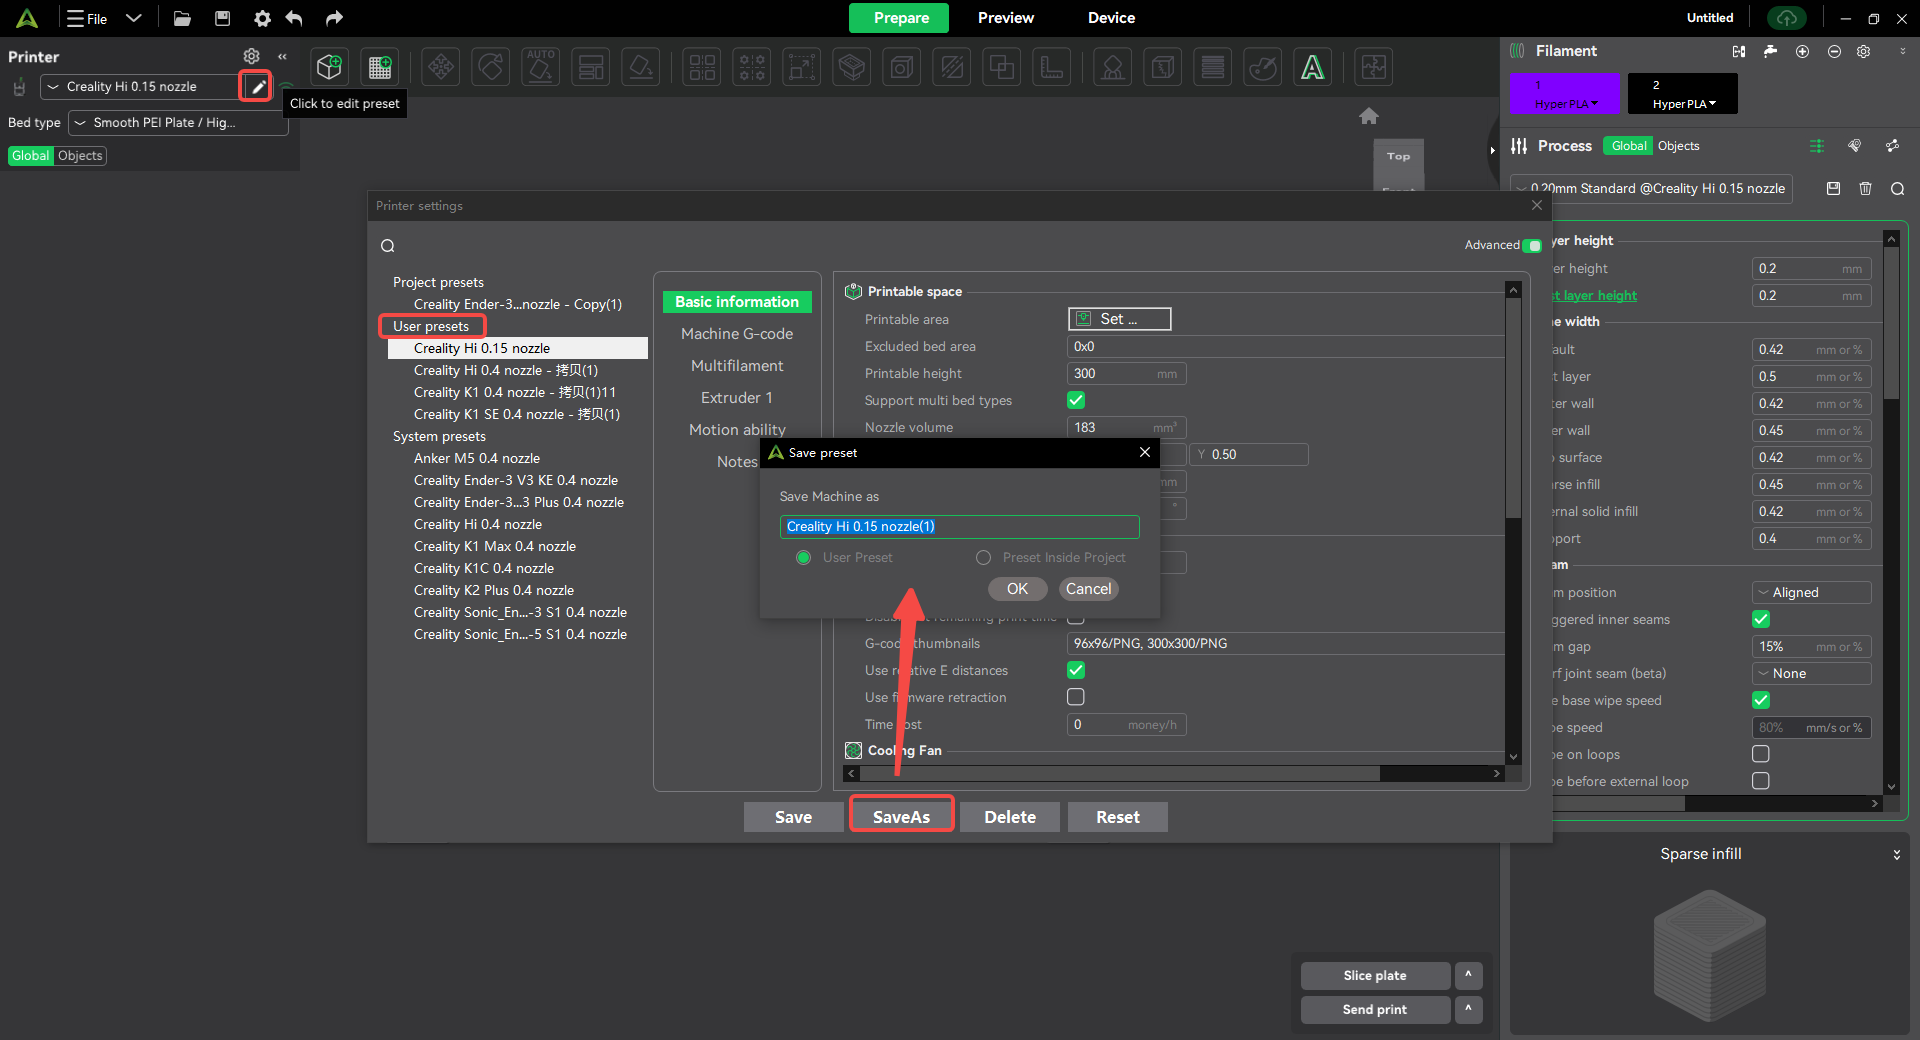This screenshot has width=1920, height=1040.
Task: Toggle the Advanced switch in Printer settings
Action: coord(1532,245)
